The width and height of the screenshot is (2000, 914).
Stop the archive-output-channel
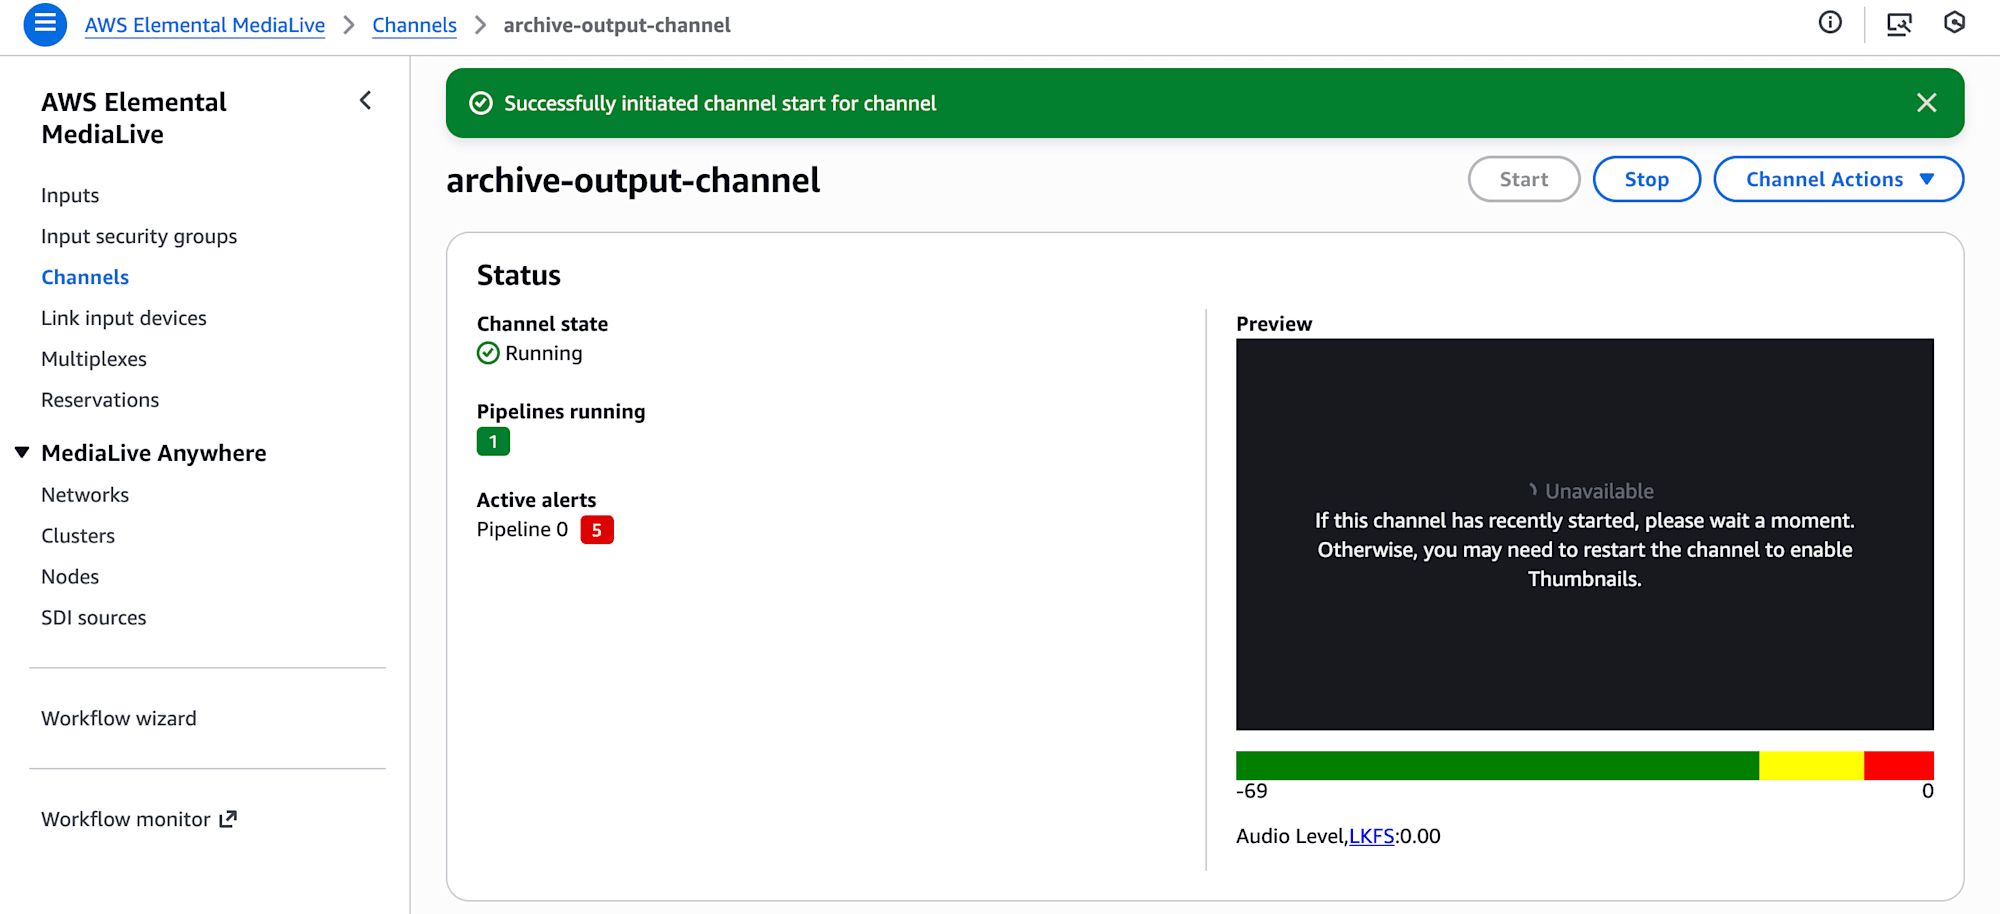[1647, 179]
